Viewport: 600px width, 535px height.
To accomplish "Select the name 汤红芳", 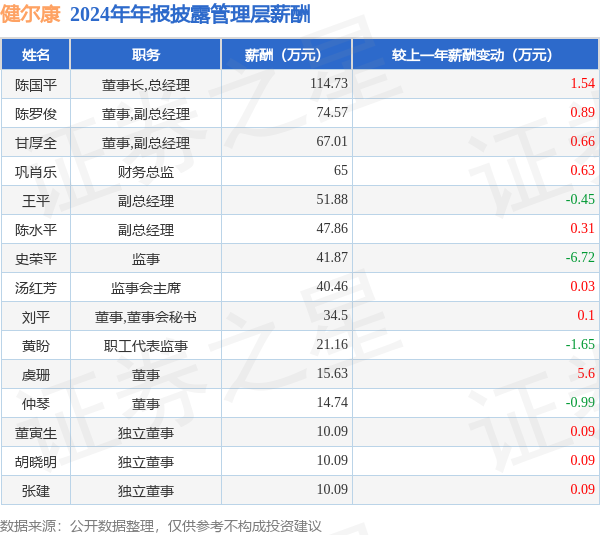I will pyautogui.click(x=36, y=288).
